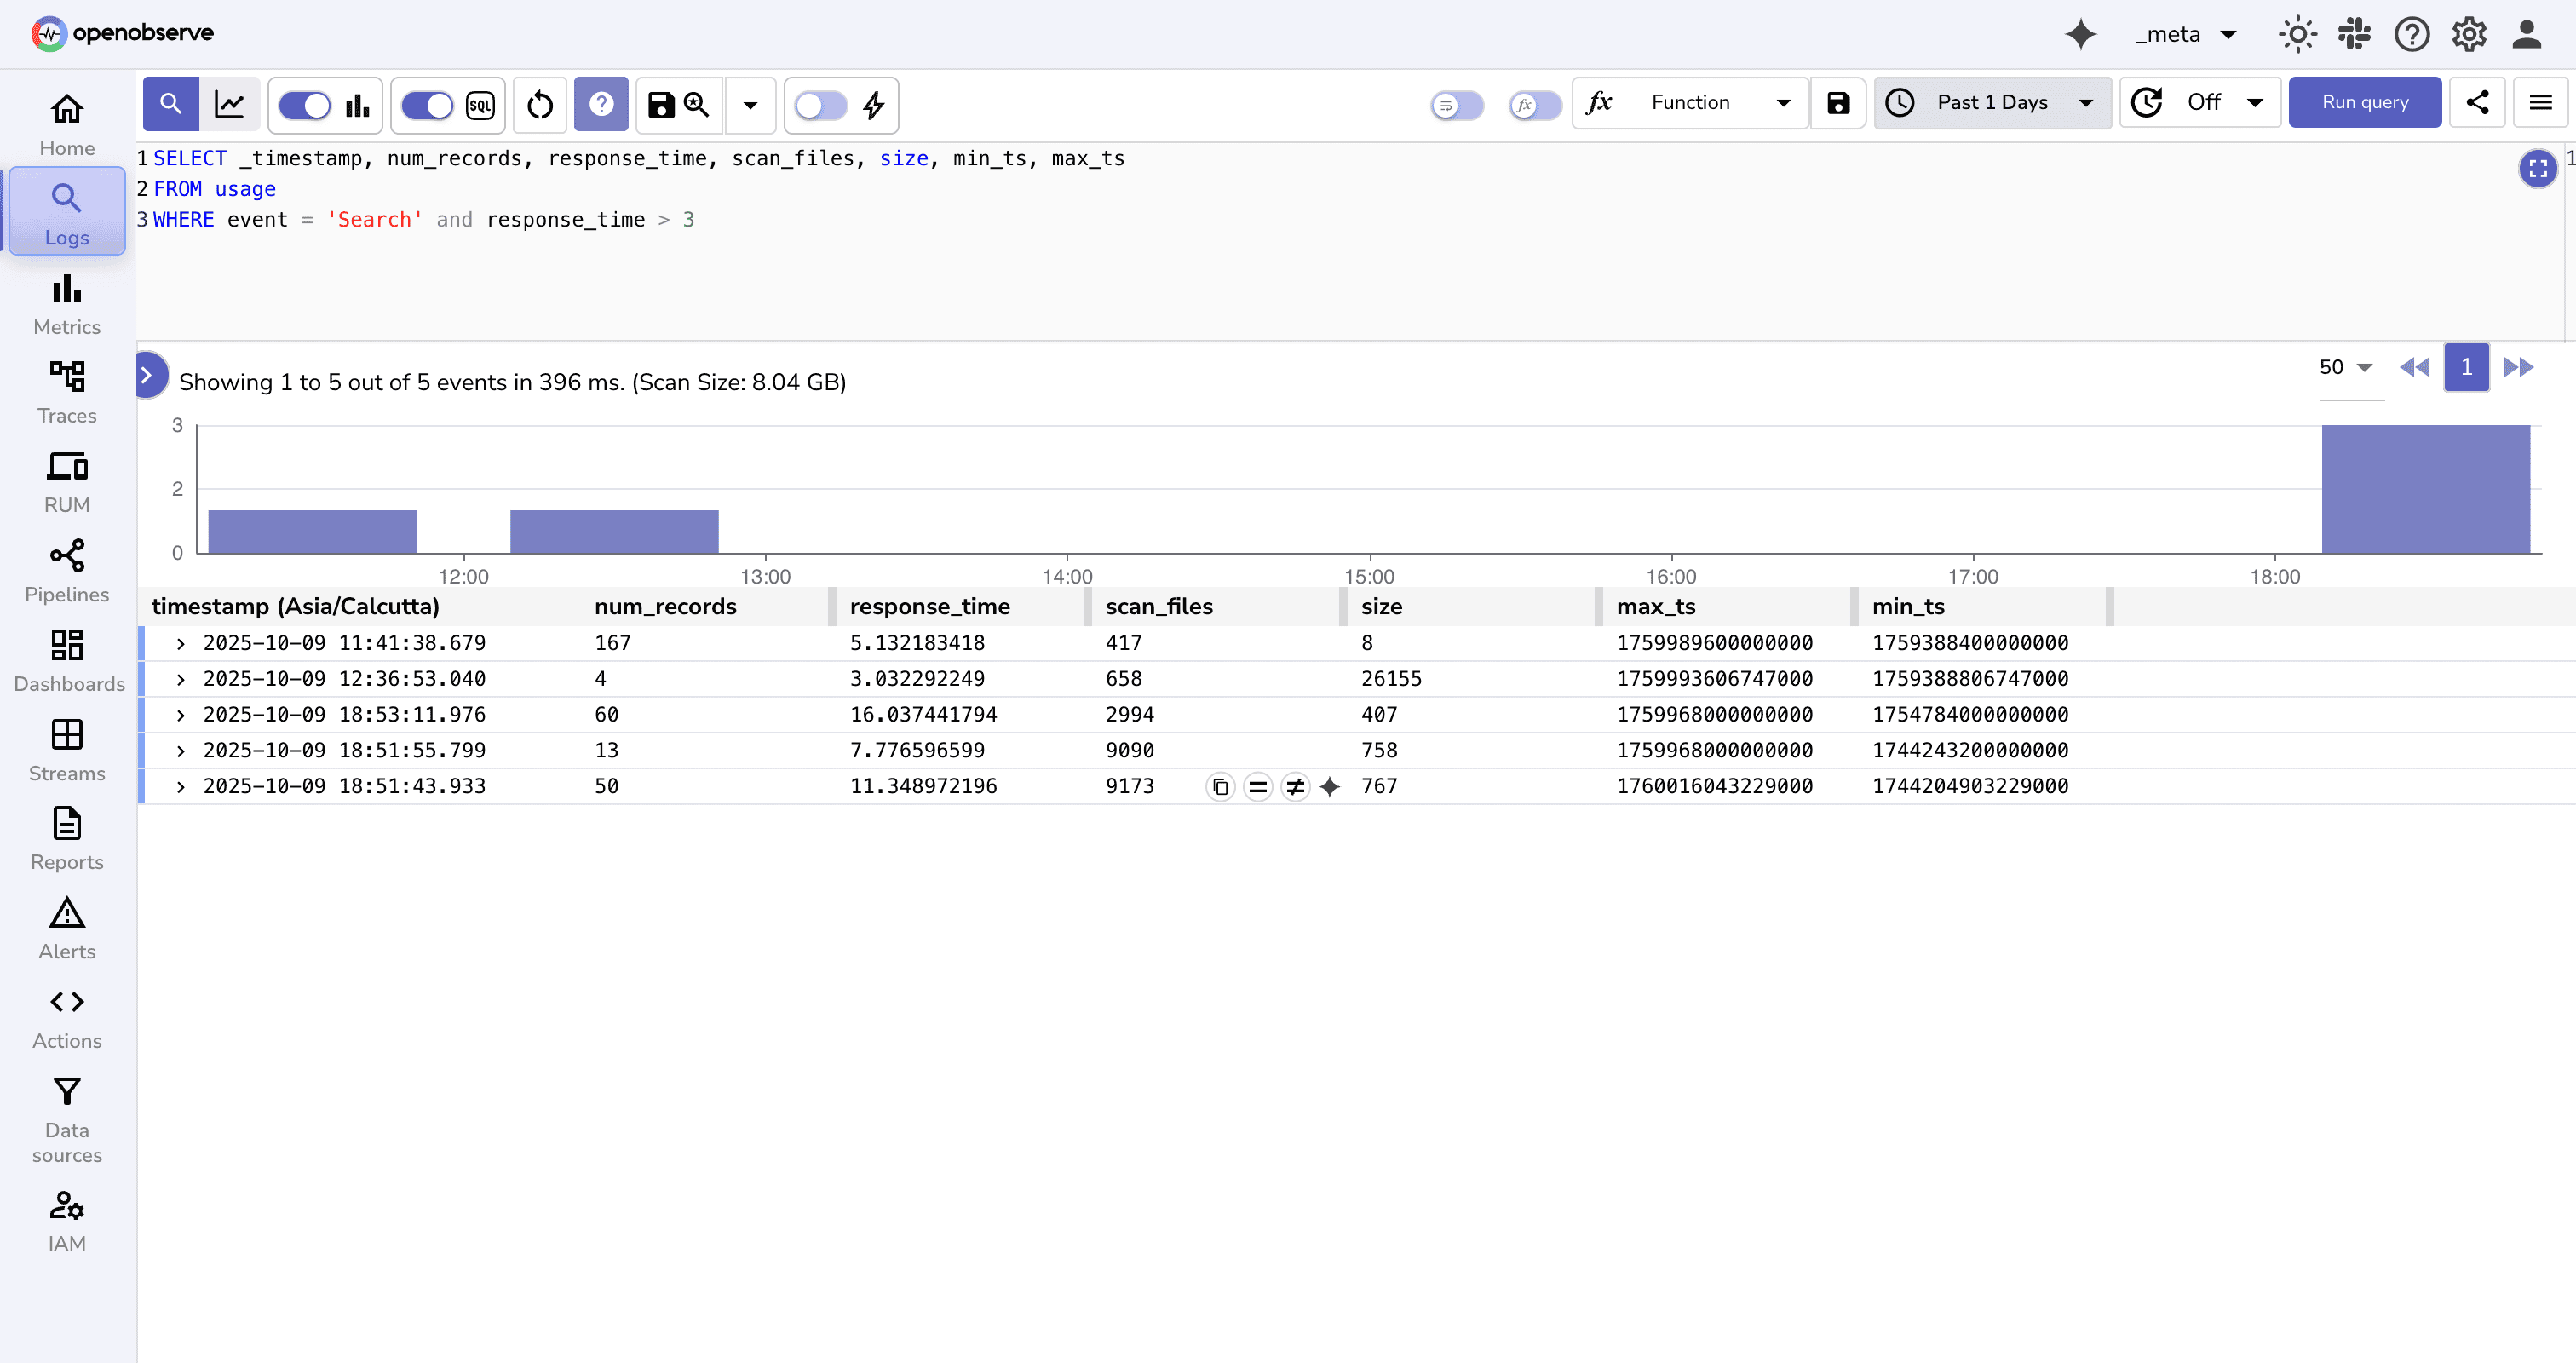Open the saved searches magnifier icon
This screenshot has width=2576, height=1363.
pyautogui.click(x=697, y=104)
